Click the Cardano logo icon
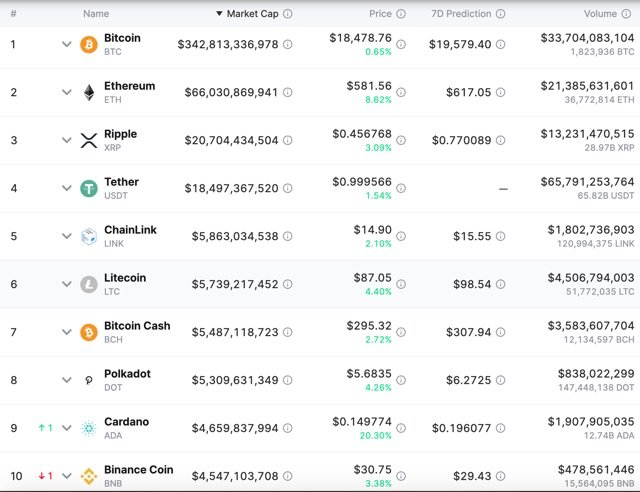The image size is (640, 492). click(x=89, y=429)
